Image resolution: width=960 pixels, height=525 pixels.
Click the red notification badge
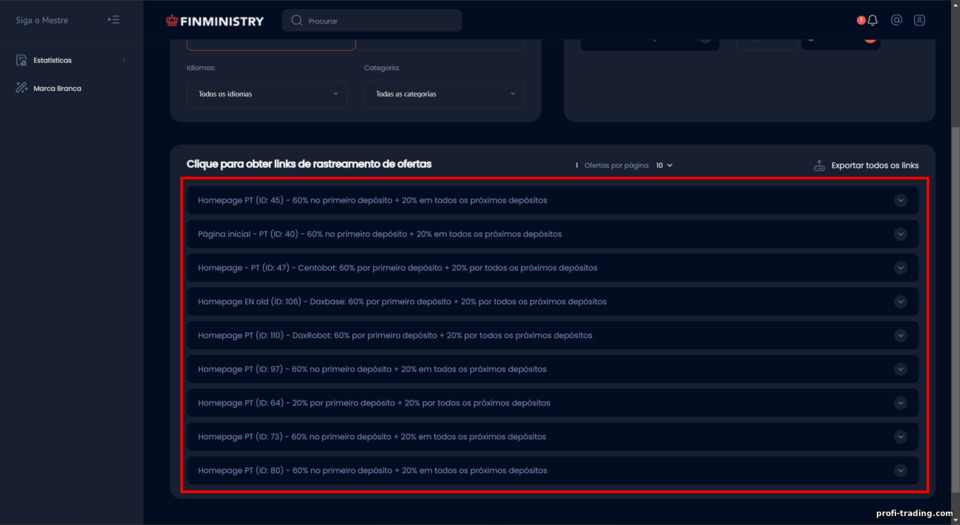pyautogui.click(x=861, y=20)
